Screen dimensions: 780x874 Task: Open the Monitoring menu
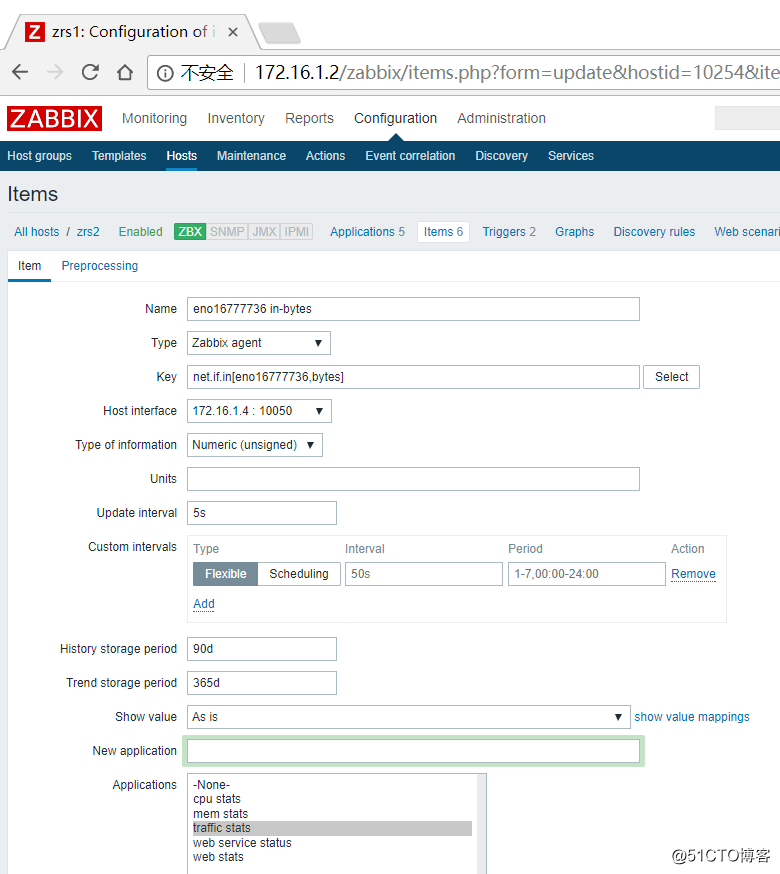click(154, 118)
